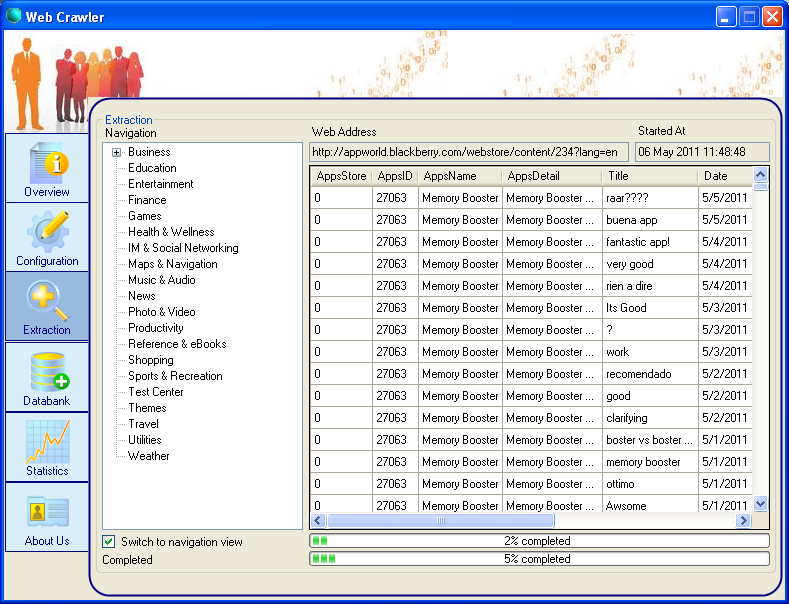Select the News category
Image resolution: width=789 pixels, height=604 pixels.
pyautogui.click(x=141, y=296)
